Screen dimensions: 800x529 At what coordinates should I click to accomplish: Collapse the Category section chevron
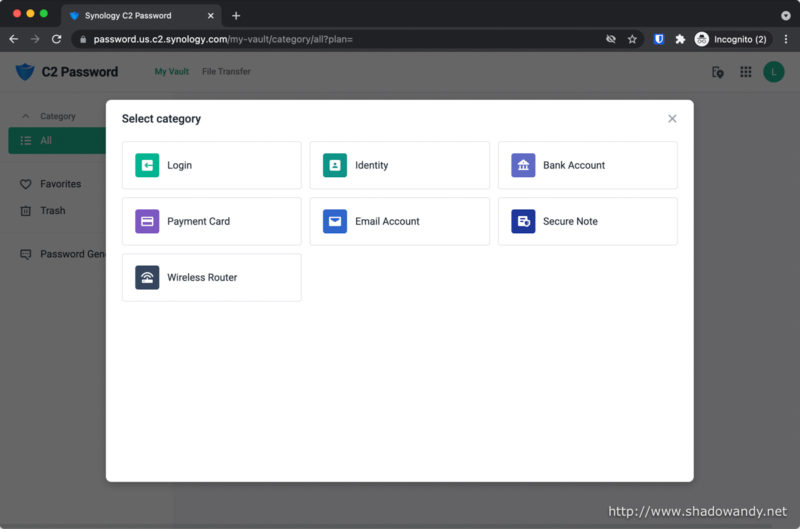[x=26, y=116]
